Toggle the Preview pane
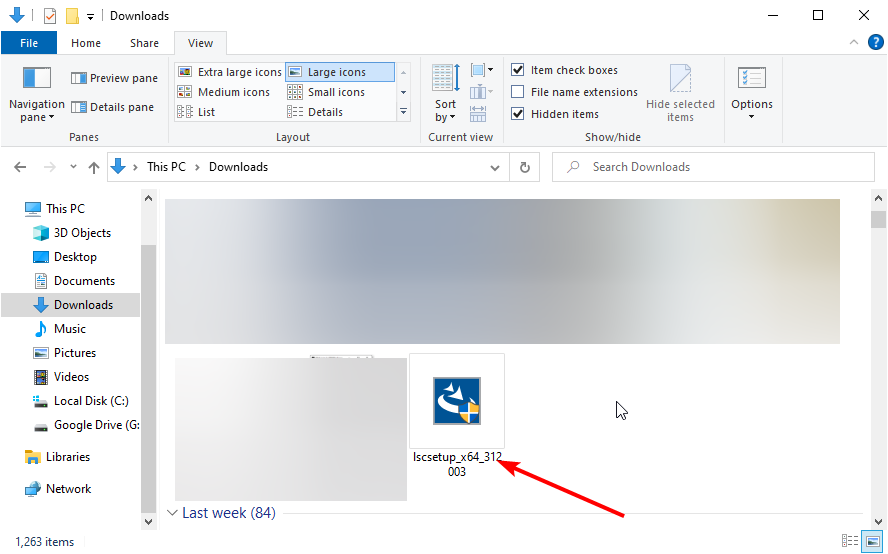 [114, 78]
